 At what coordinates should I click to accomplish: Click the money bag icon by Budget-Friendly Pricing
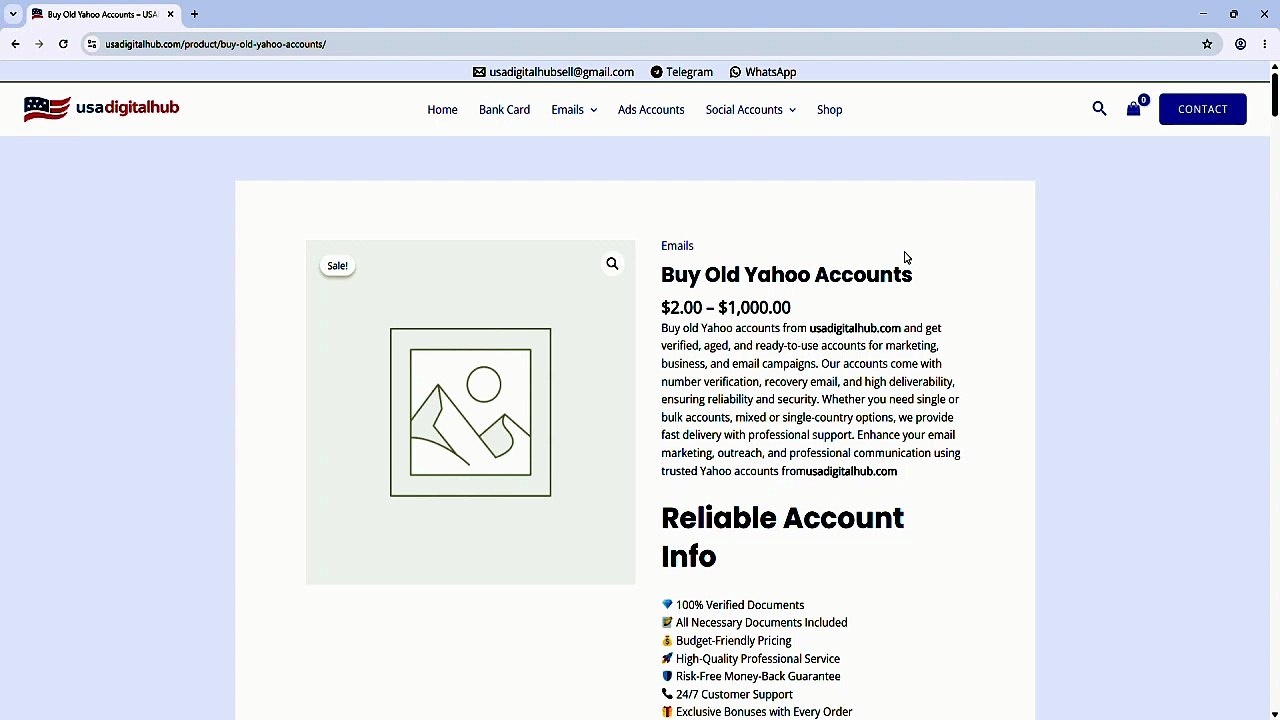click(667, 641)
